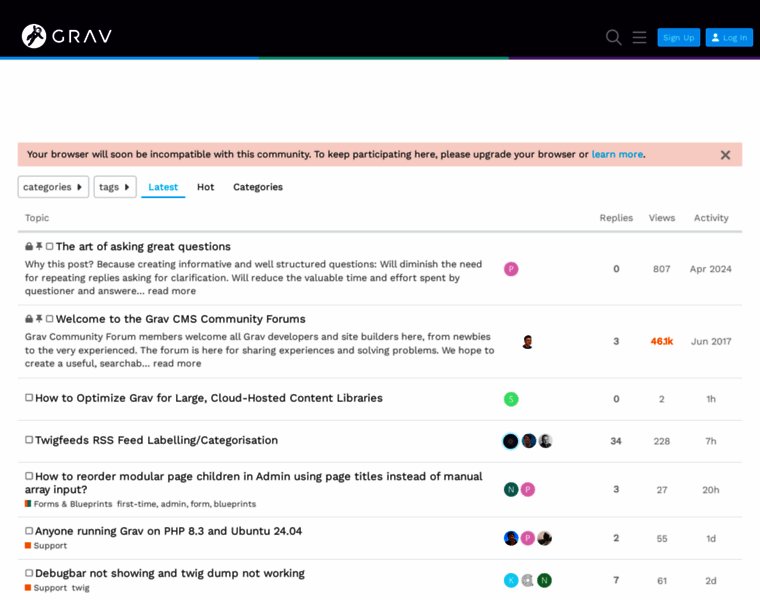Click the 'Topic' column header
Viewport: 760px width, 600px height.
37,218
